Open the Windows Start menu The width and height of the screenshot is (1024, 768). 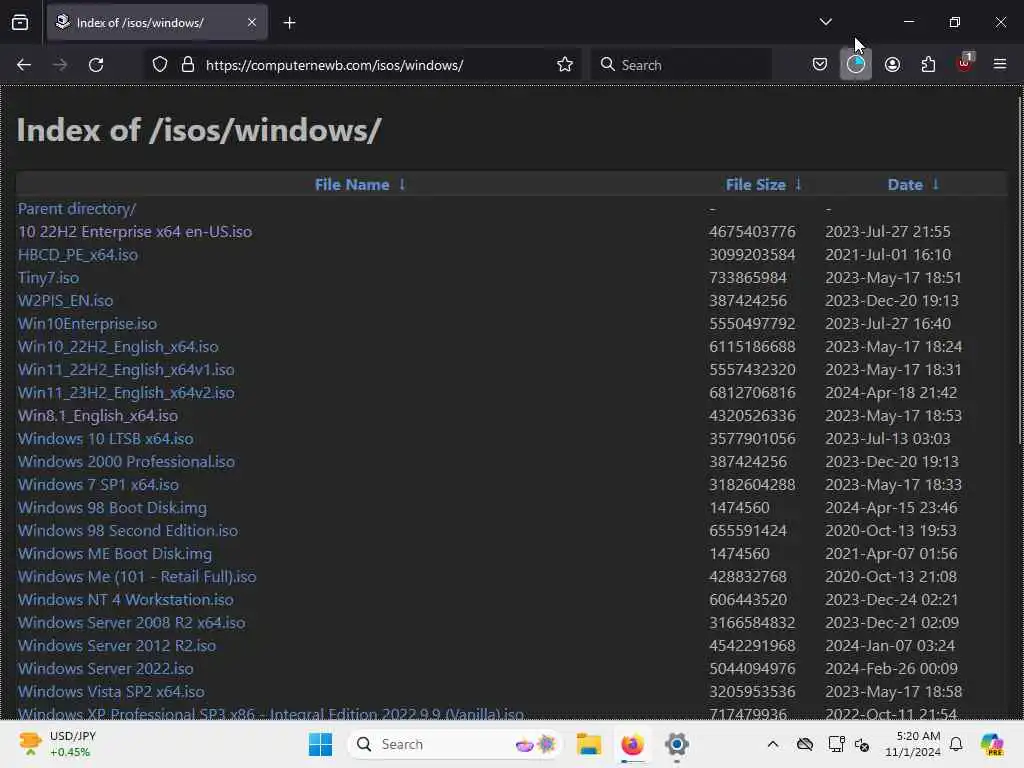[320, 744]
